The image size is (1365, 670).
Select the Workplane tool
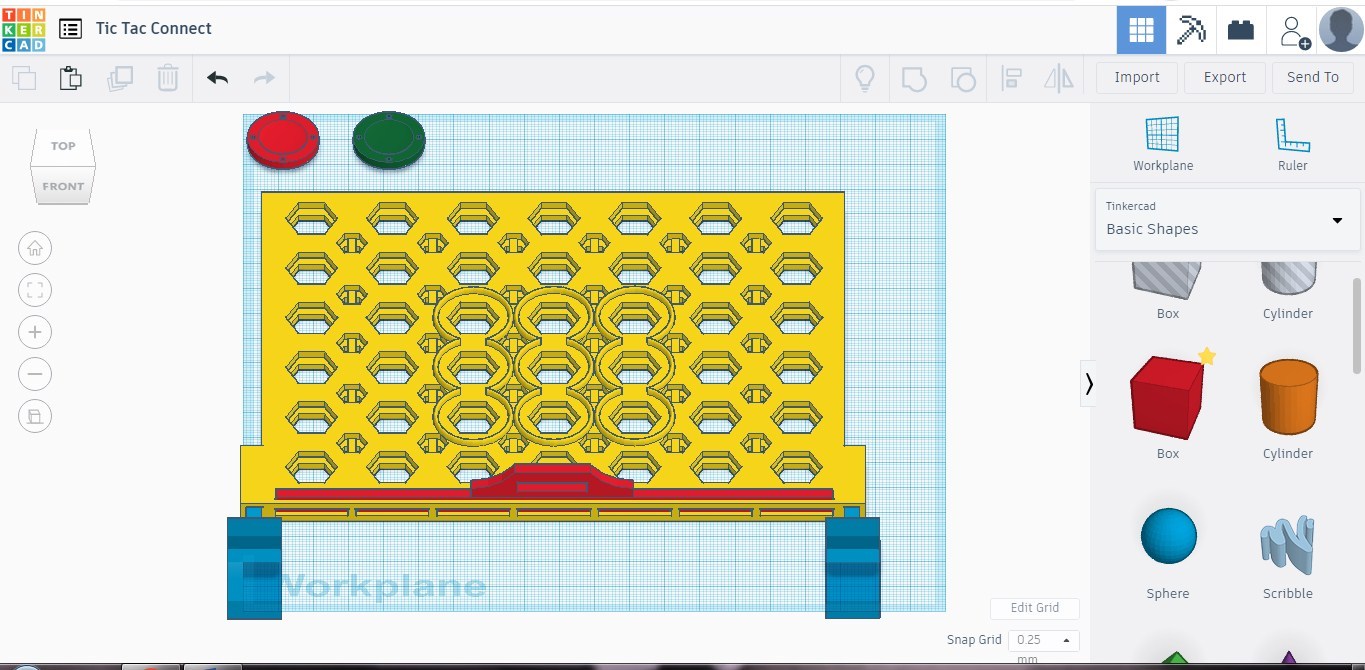(x=1163, y=144)
